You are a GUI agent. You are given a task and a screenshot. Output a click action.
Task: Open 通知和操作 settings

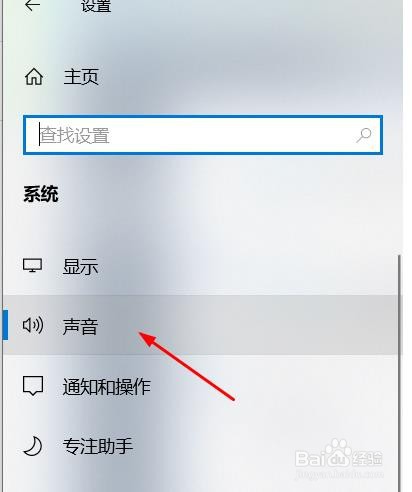(107, 387)
